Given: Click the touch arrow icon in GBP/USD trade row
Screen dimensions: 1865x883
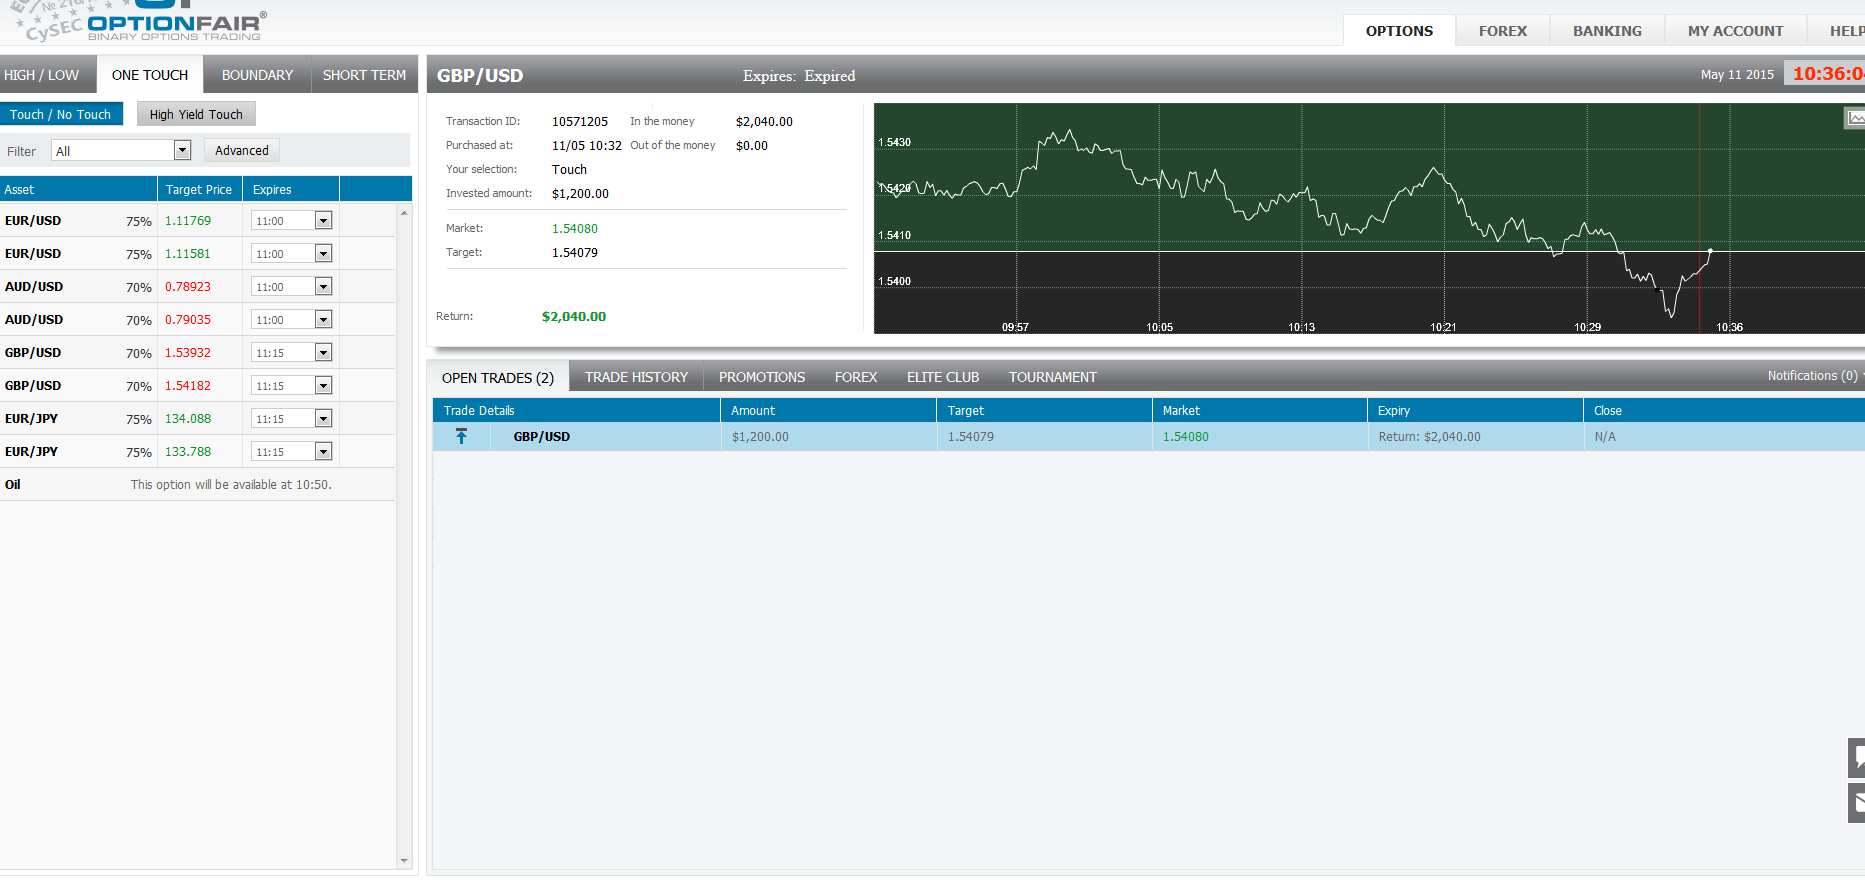Looking at the screenshot, I should click(461, 437).
